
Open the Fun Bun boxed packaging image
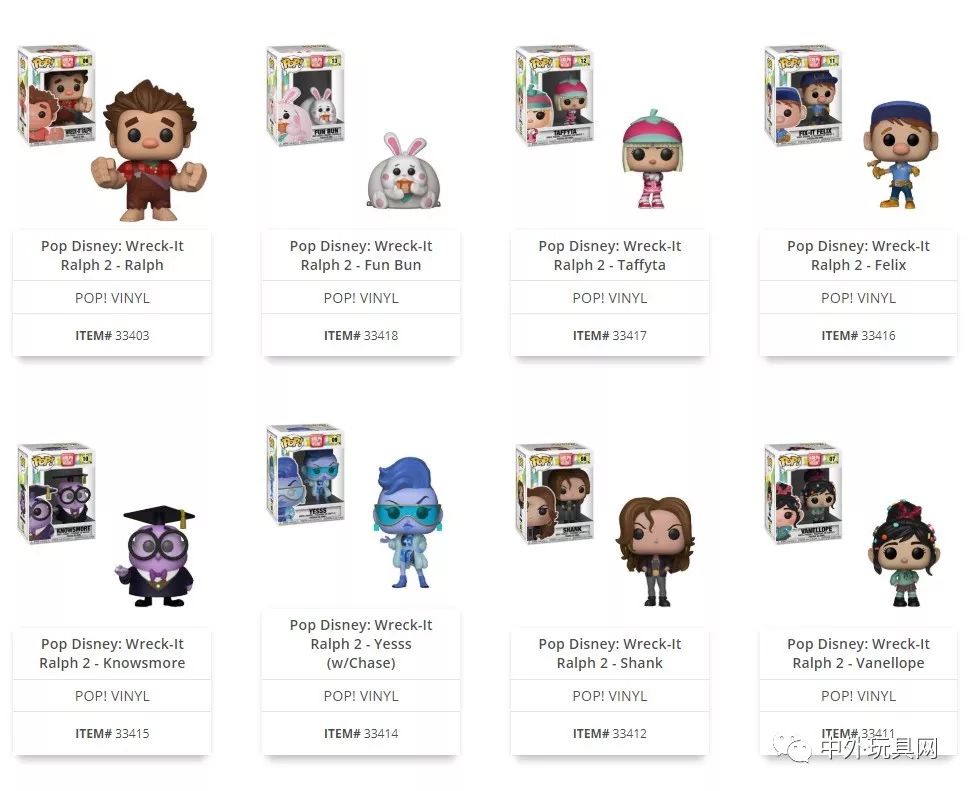tap(306, 95)
